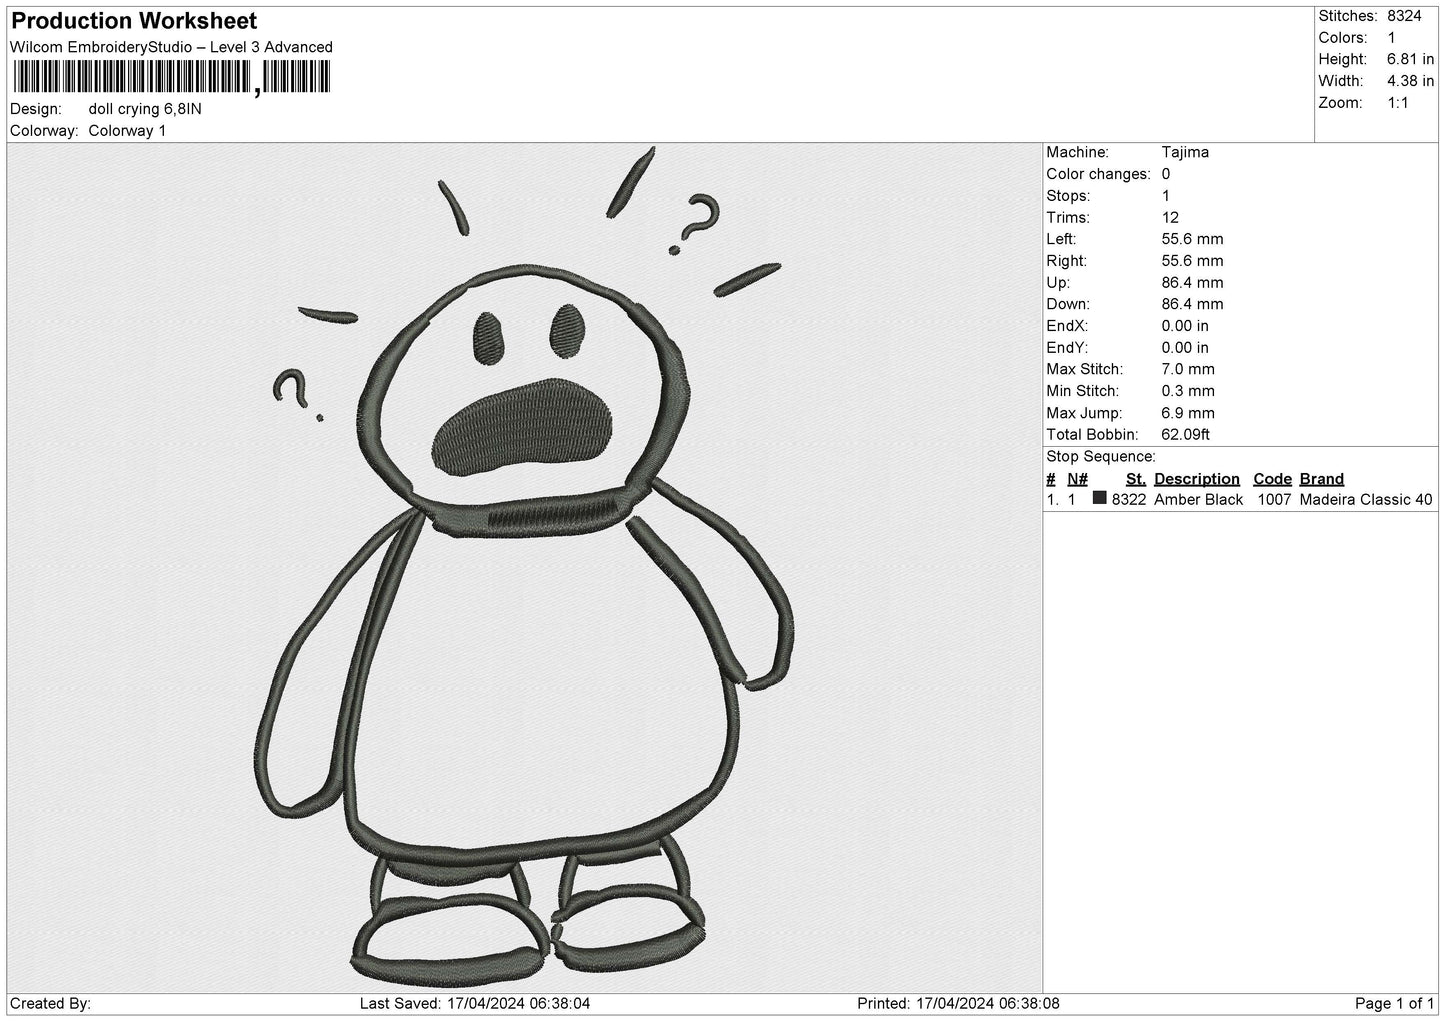Click the "N#" column header
Viewport: 1445px width, 1021px height.
click(x=1077, y=479)
